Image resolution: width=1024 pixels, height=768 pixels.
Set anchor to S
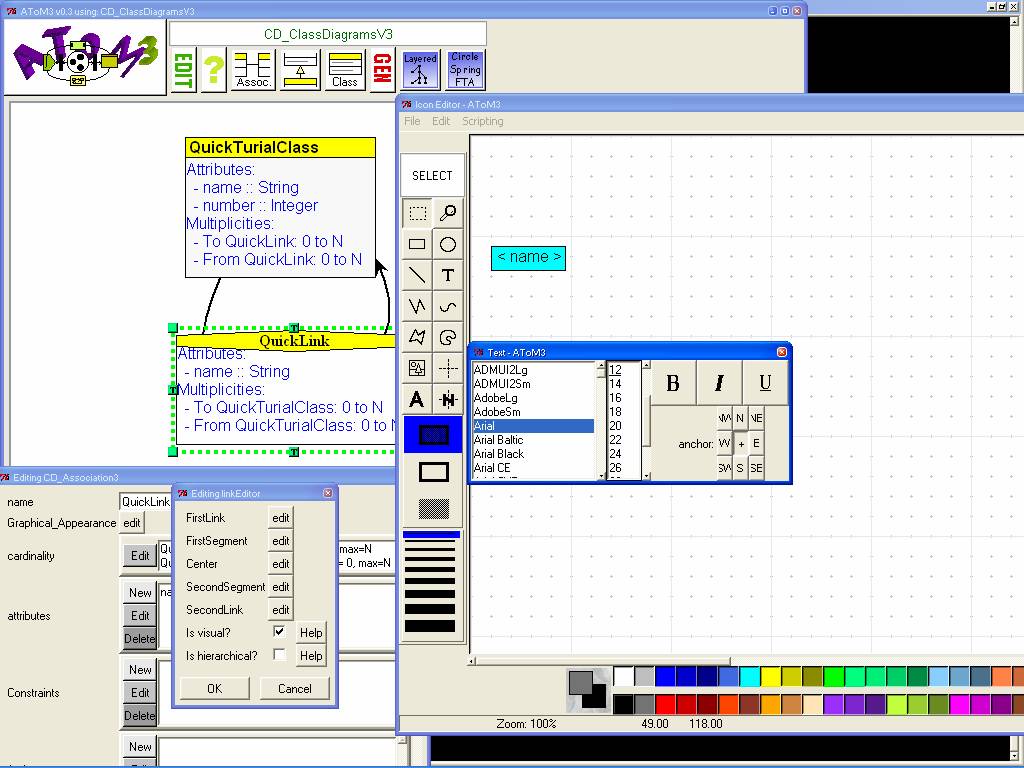click(x=740, y=468)
